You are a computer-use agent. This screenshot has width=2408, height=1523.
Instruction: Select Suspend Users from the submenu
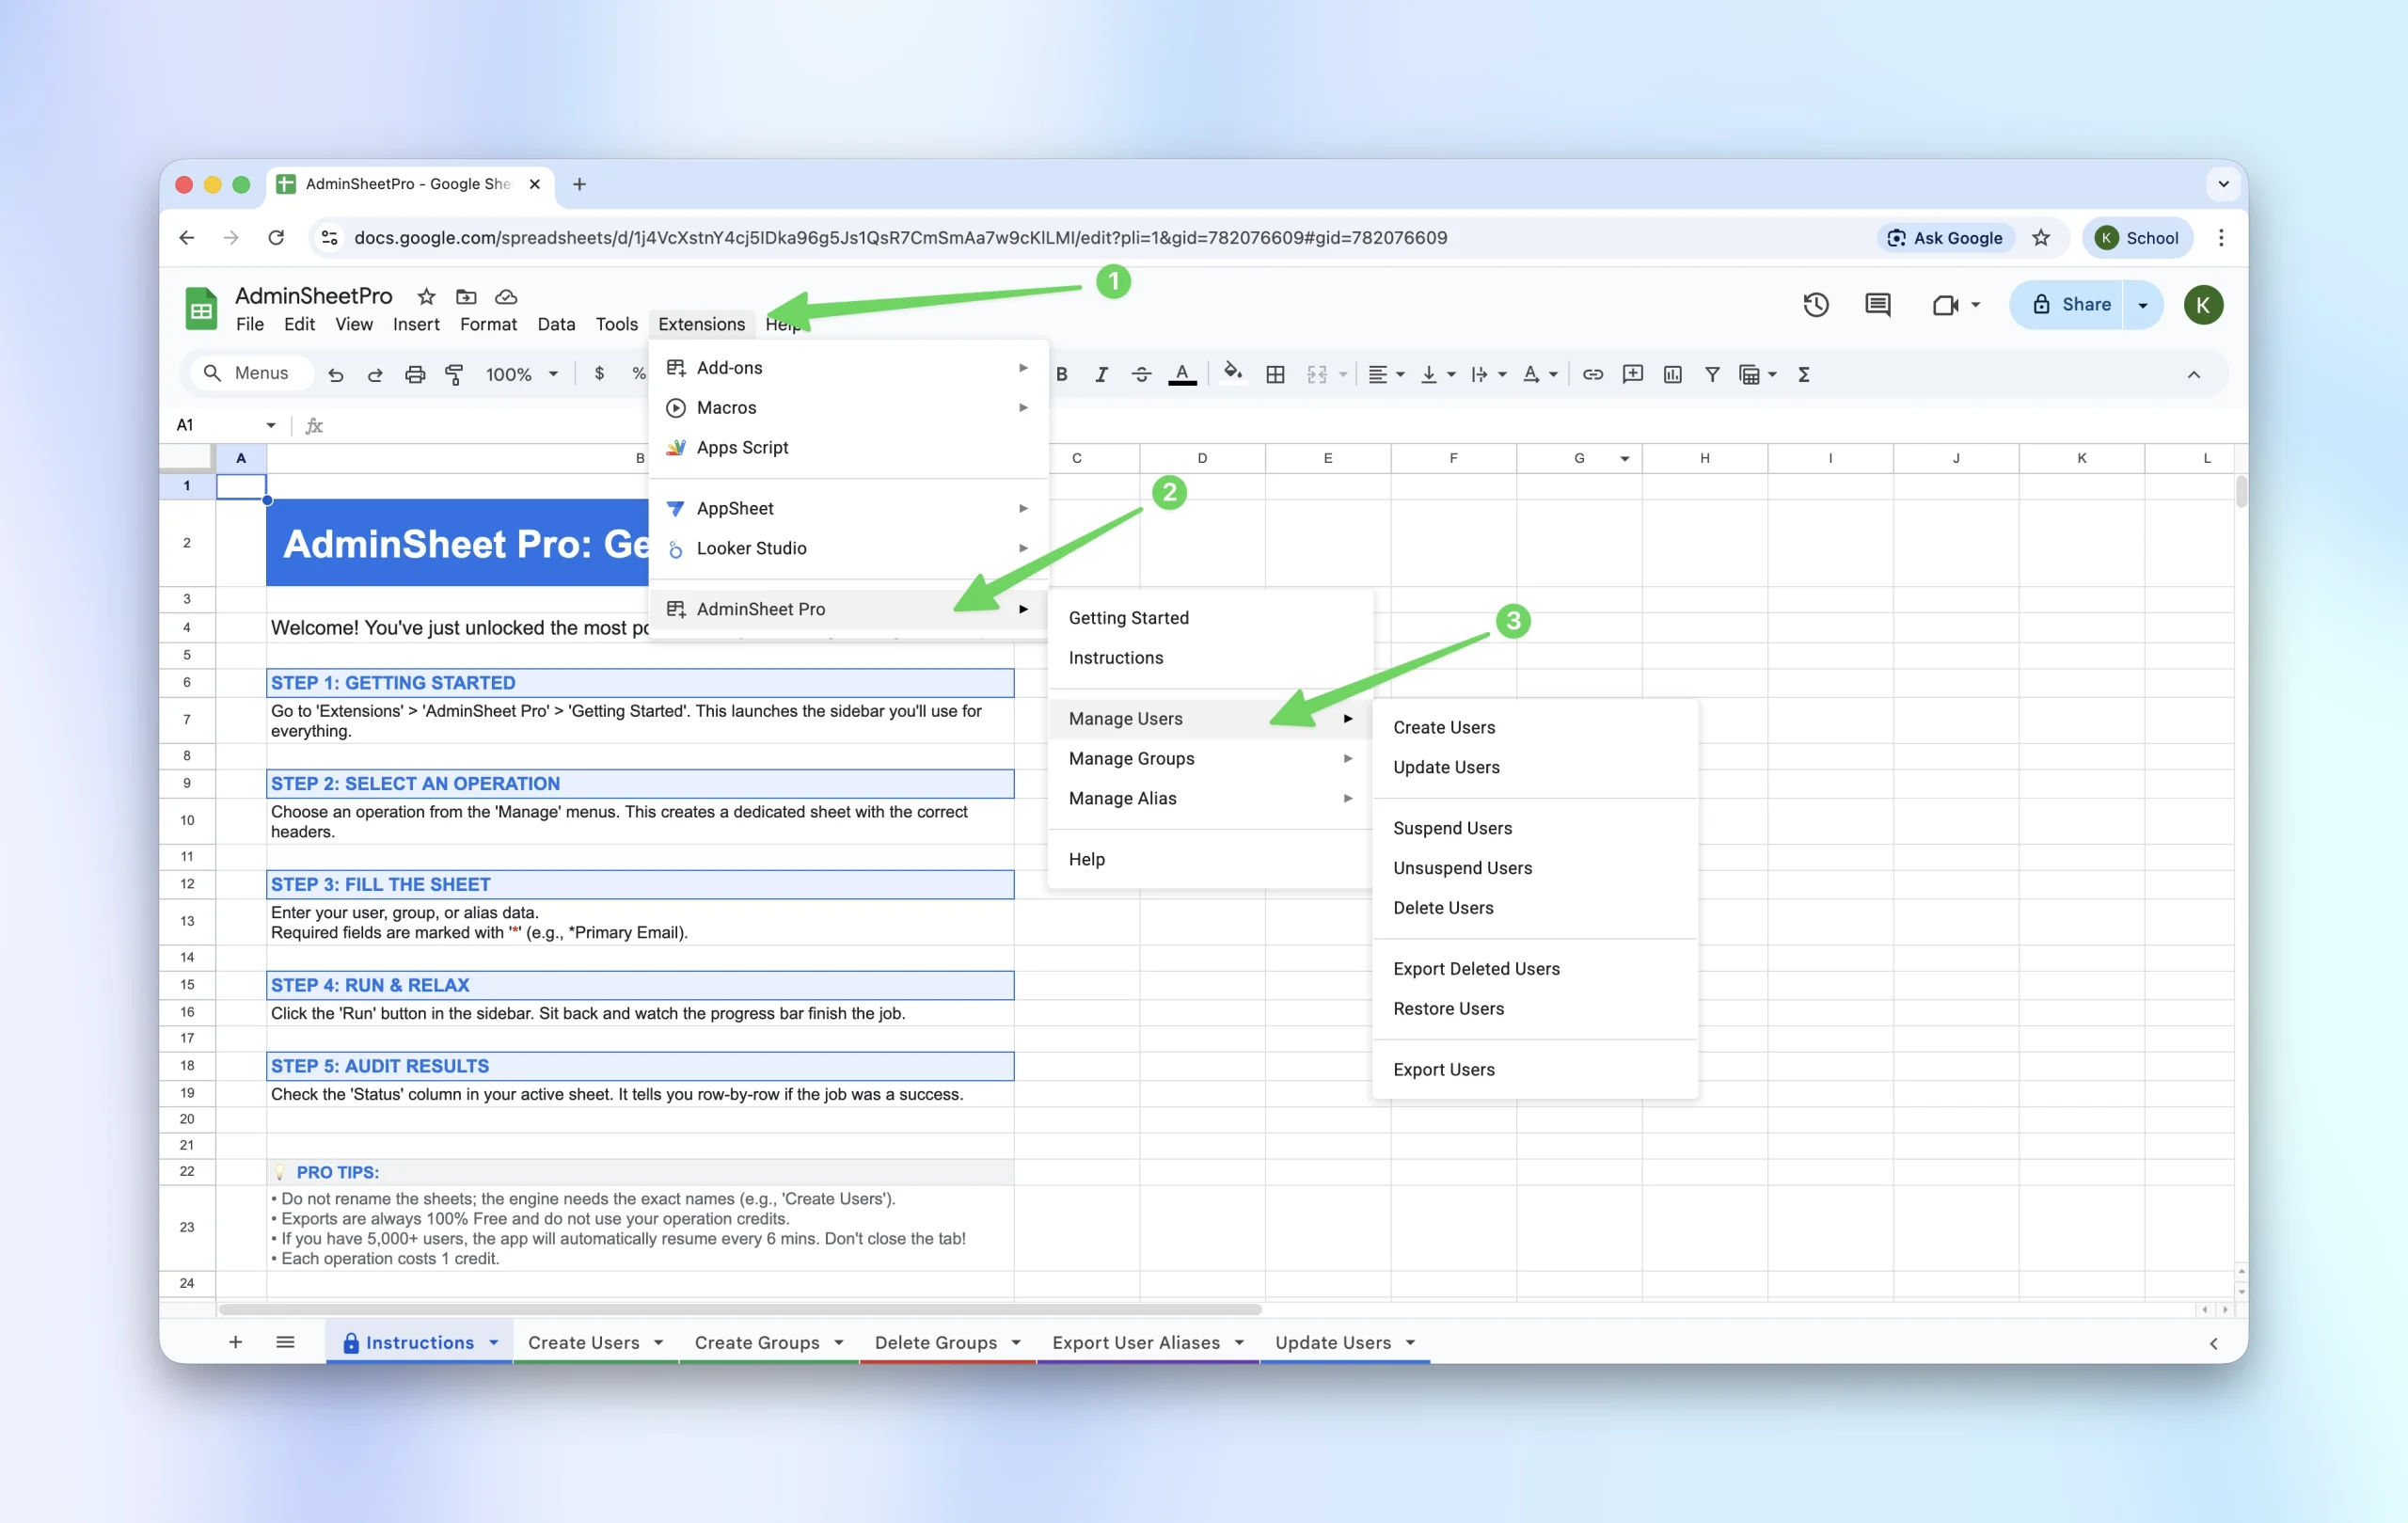[1452, 828]
